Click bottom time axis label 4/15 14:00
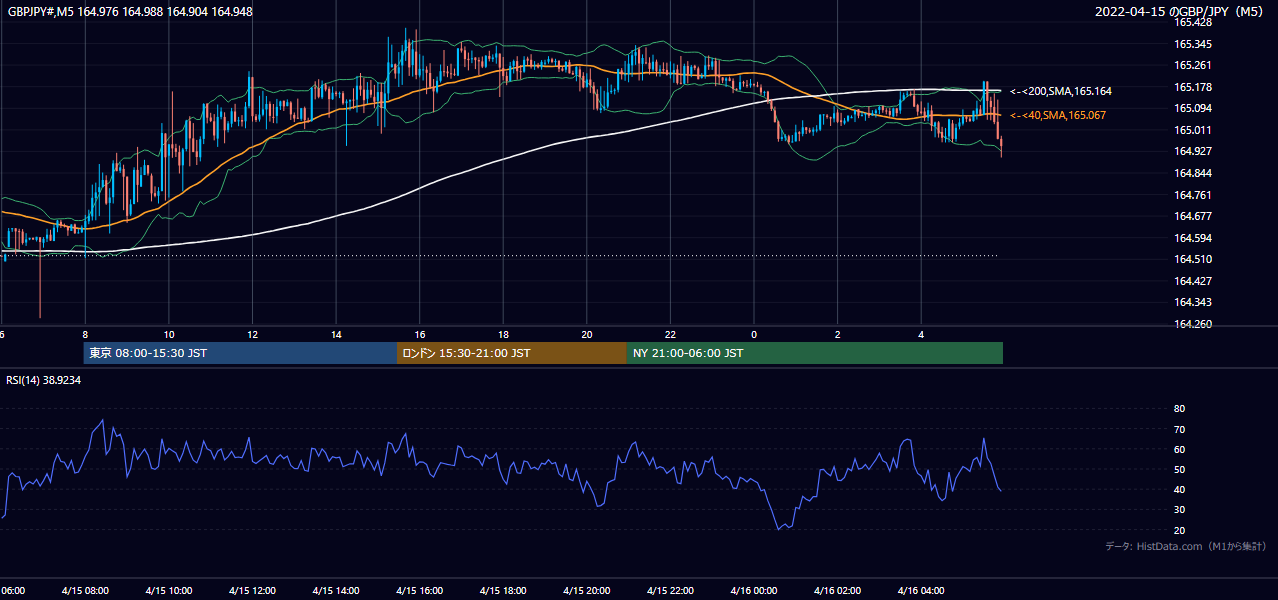The image size is (1278, 600). (336, 590)
